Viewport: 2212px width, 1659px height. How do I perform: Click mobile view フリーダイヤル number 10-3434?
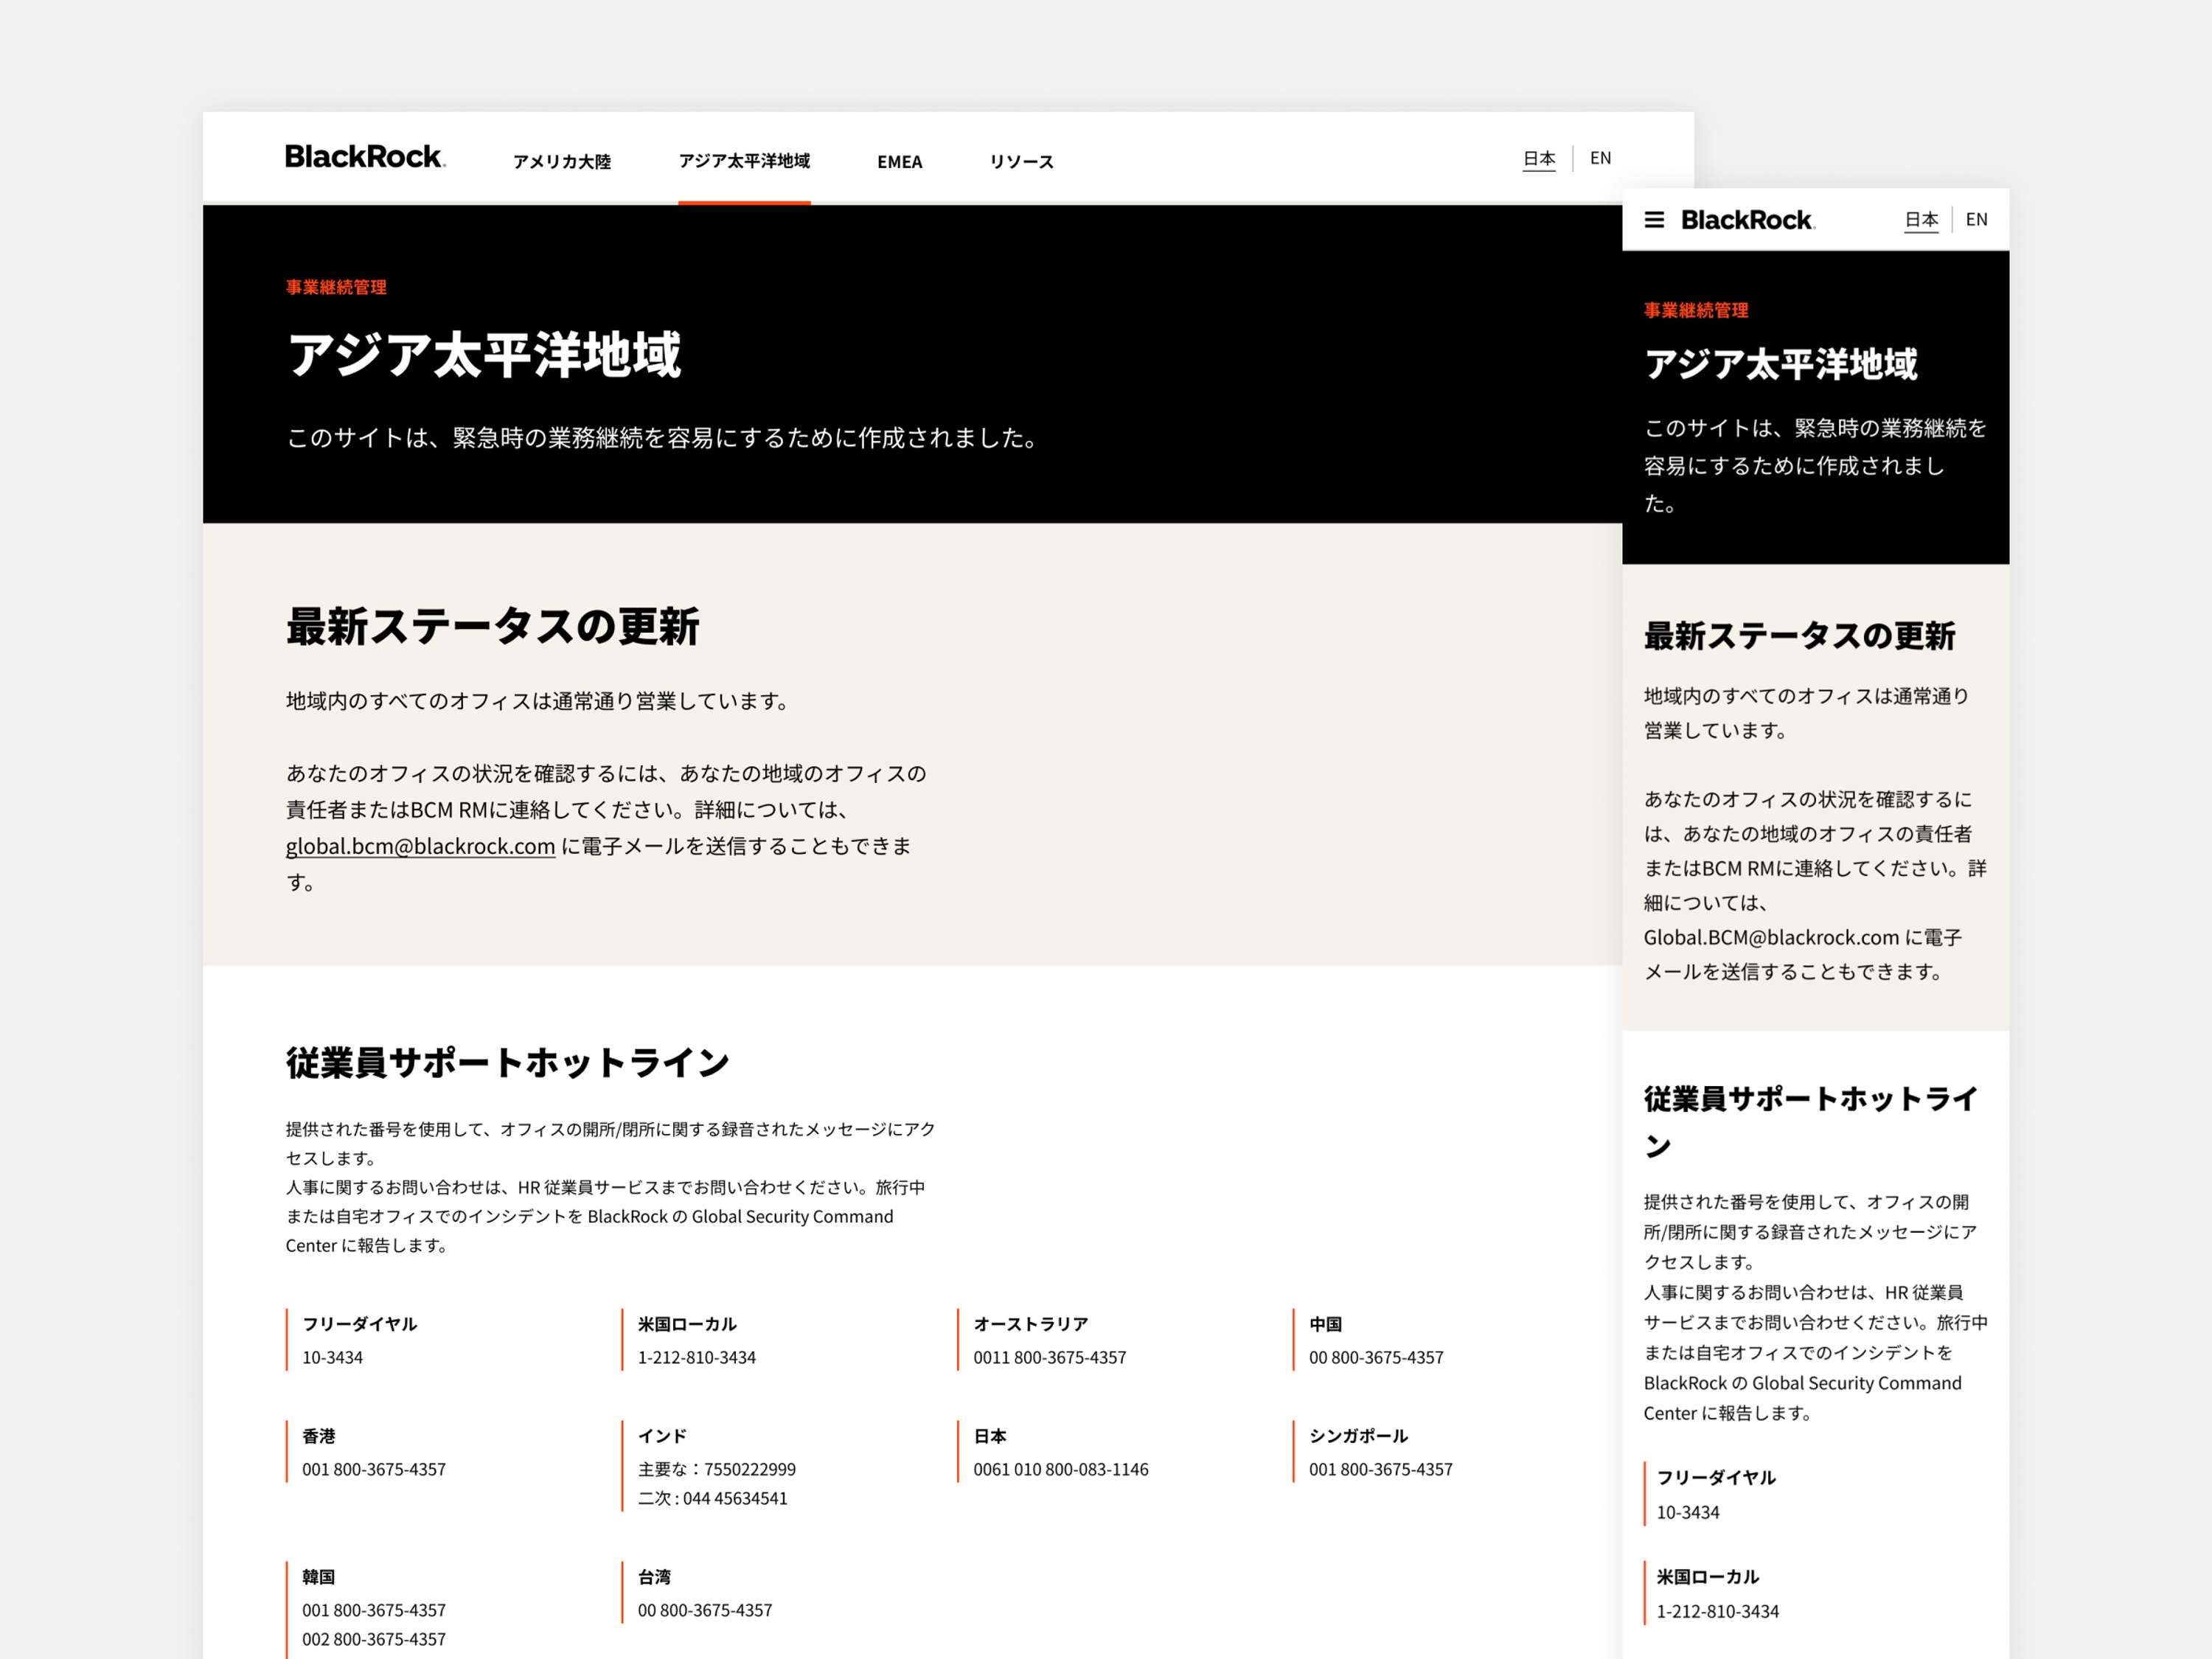tap(1688, 1512)
